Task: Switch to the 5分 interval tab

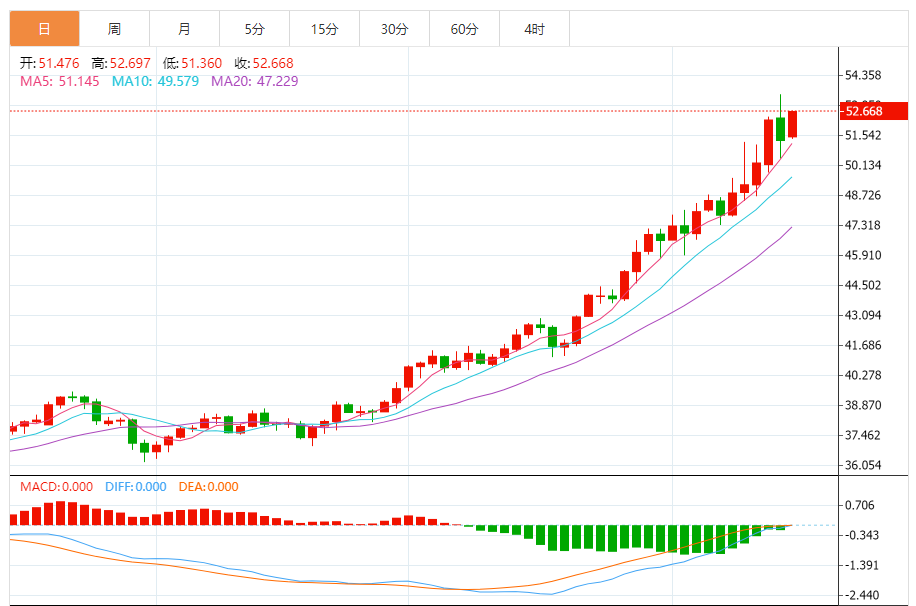Action: pos(254,29)
